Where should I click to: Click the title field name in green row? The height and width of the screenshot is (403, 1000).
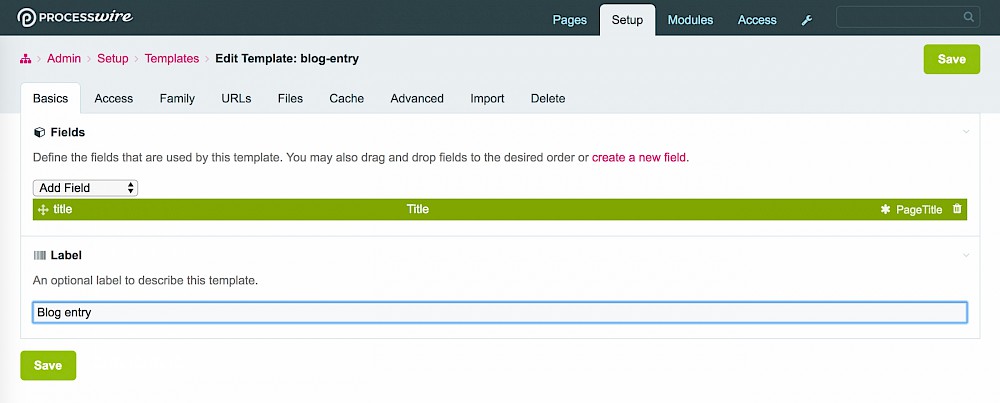pos(62,209)
